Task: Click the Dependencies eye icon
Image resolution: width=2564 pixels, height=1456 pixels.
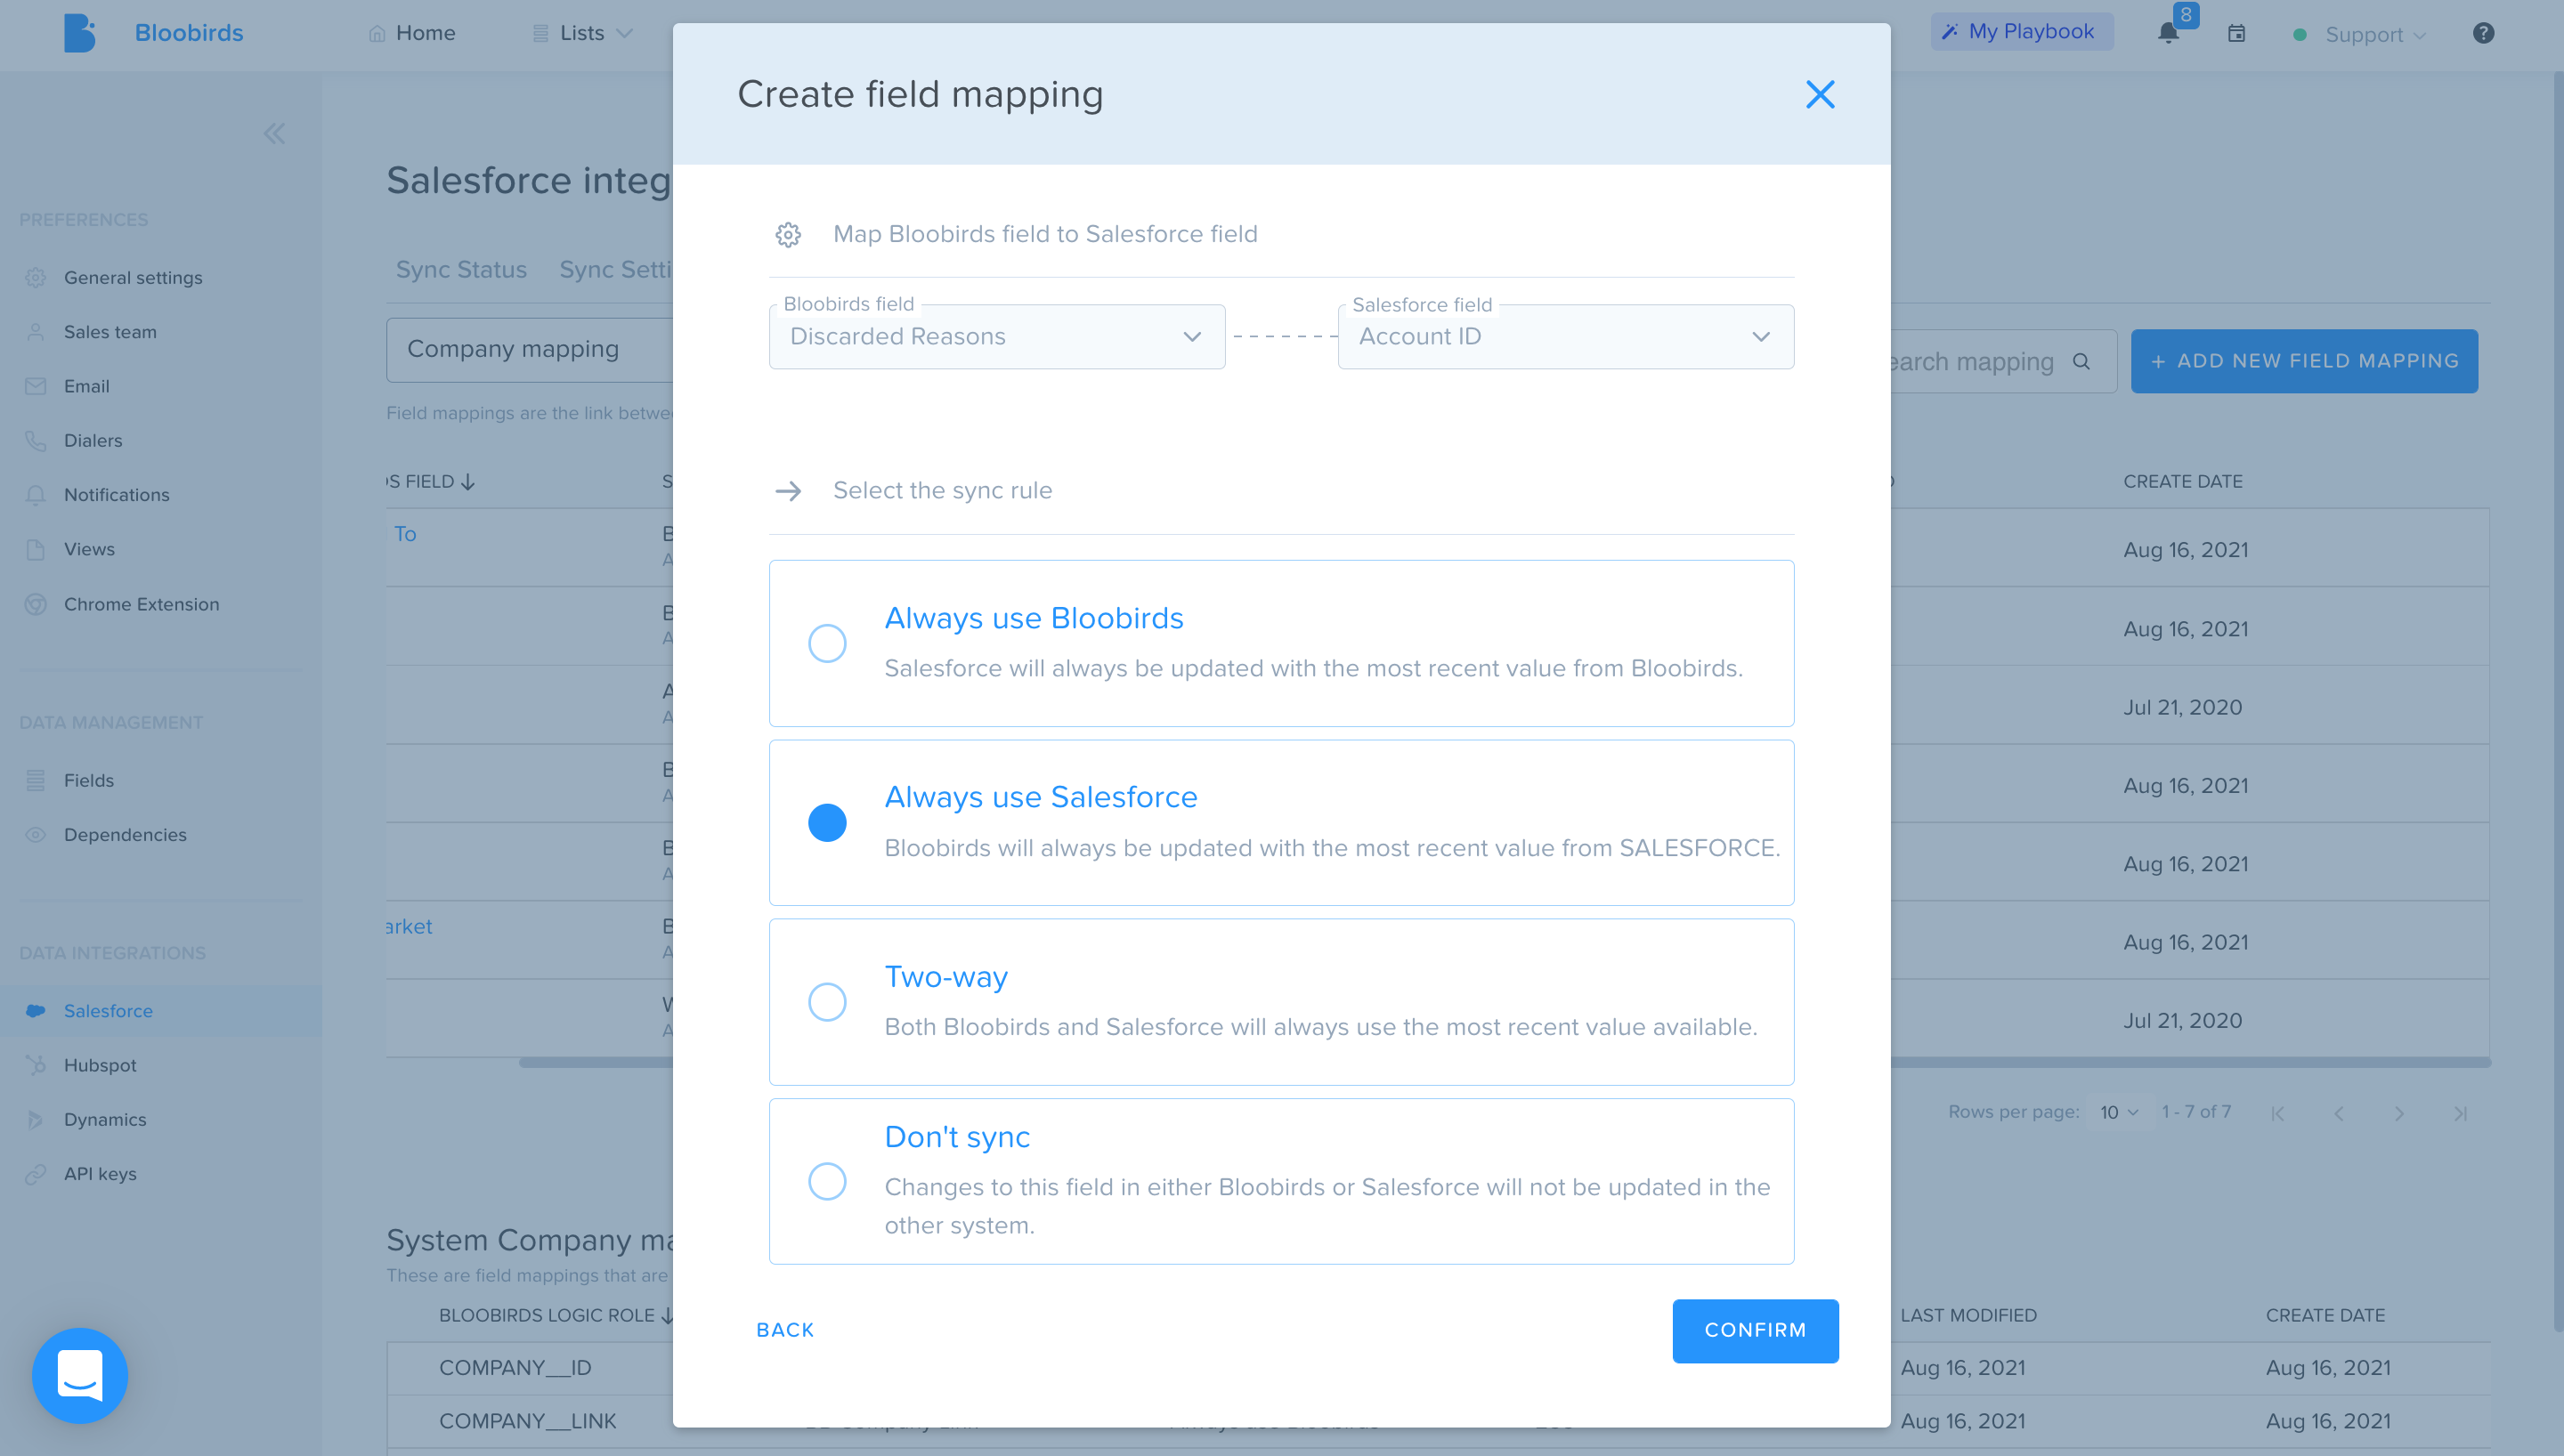Action: (36, 835)
